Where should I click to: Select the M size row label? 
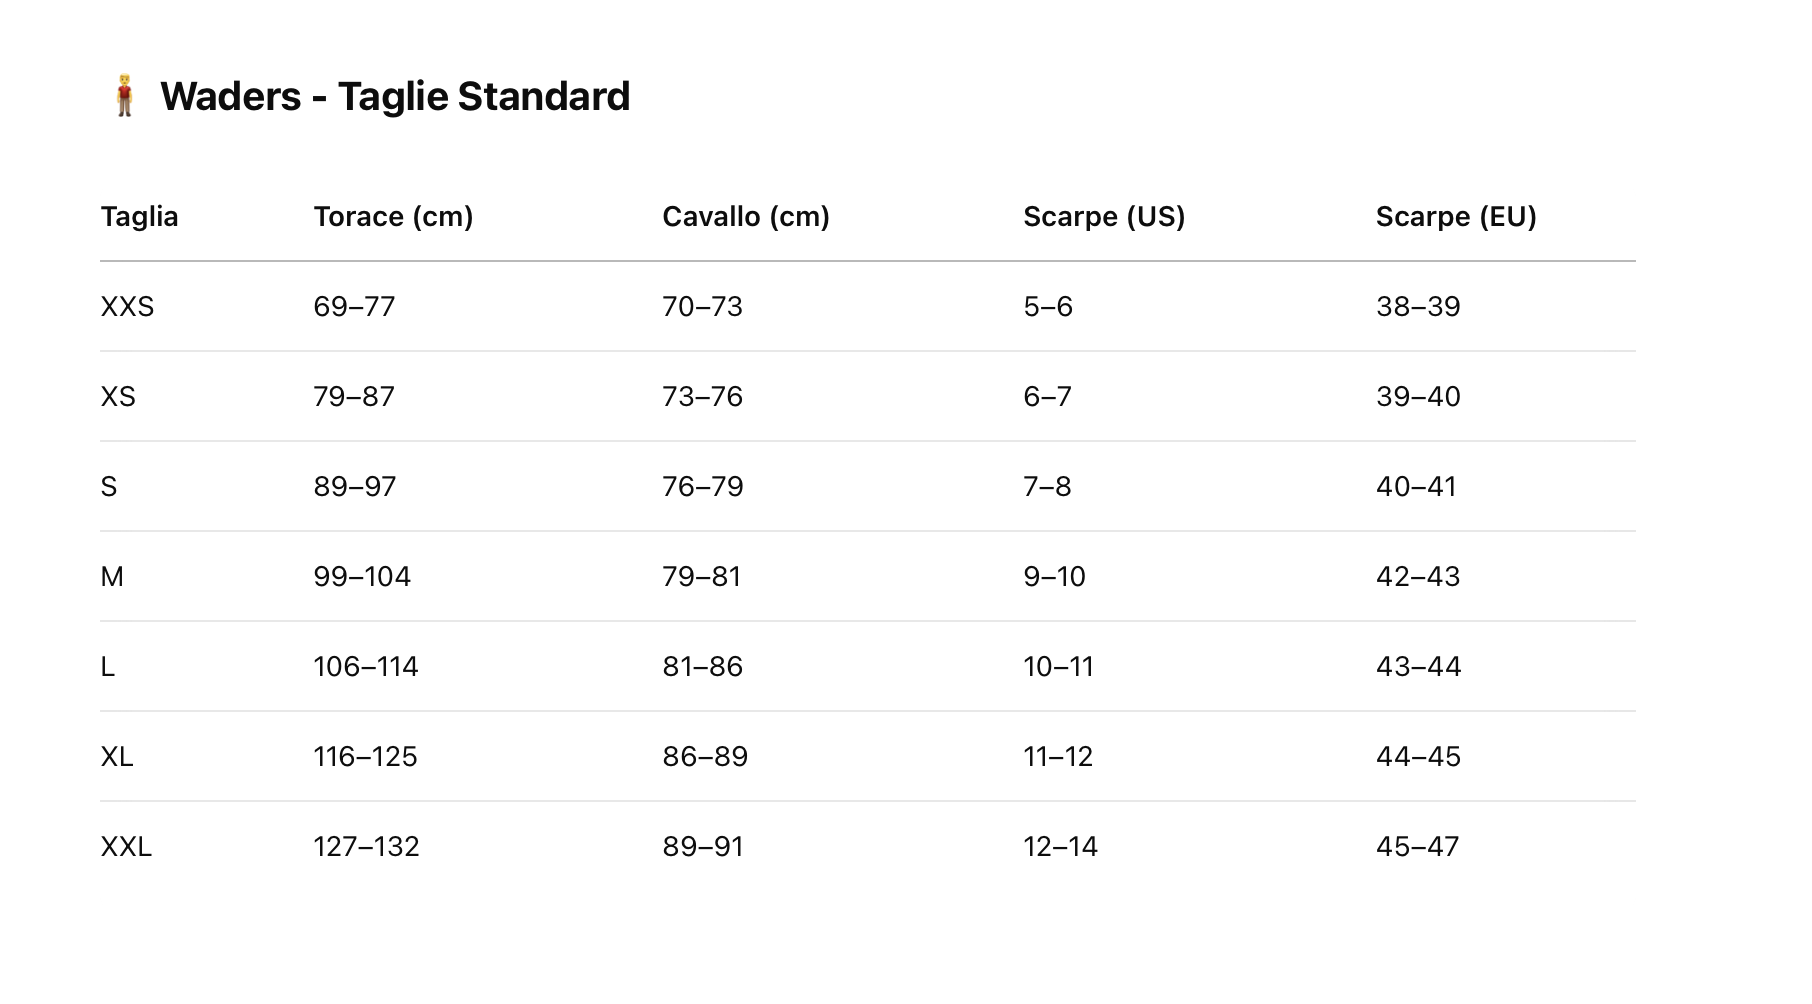[112, 577]
